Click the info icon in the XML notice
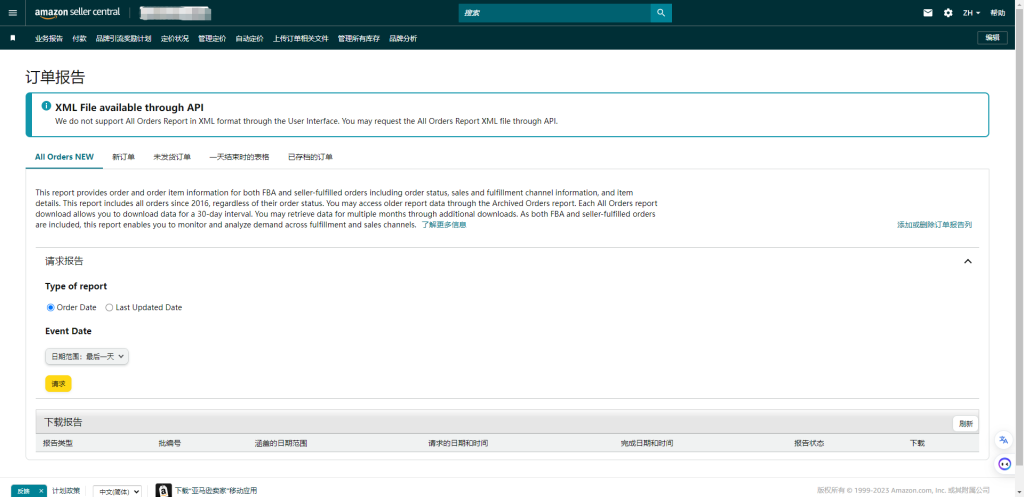The width and height of the screenshot is (1024, 497). 46,106
